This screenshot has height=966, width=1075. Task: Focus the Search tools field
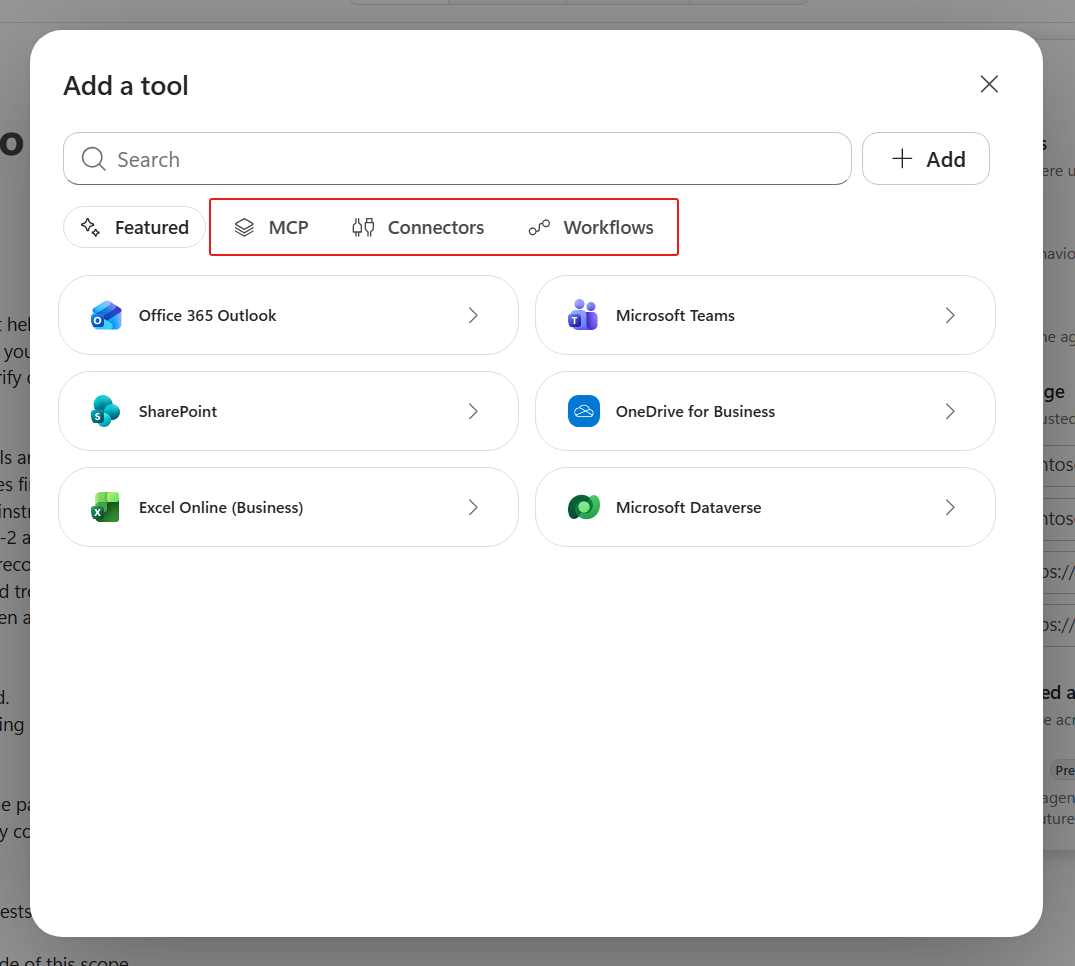(457, 158)
